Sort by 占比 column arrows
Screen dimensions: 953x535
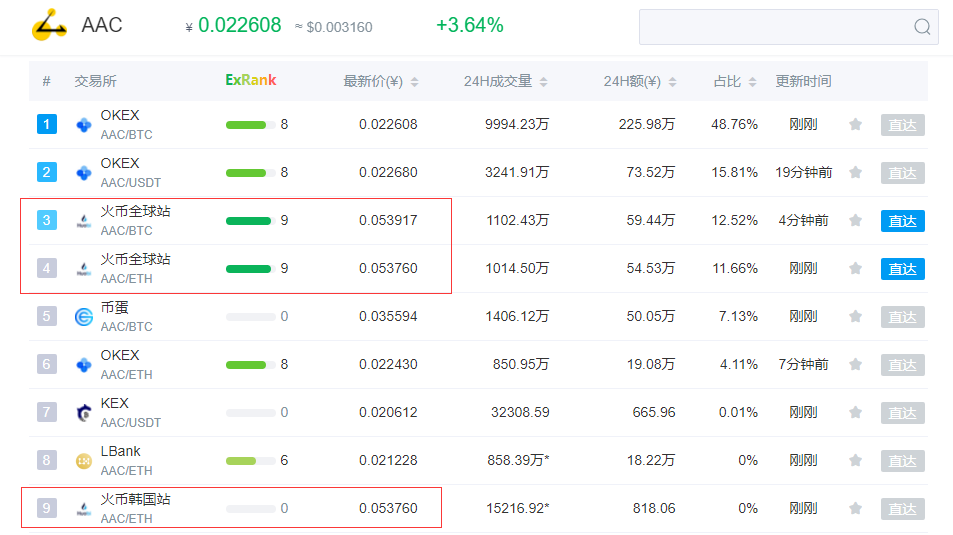752,82
